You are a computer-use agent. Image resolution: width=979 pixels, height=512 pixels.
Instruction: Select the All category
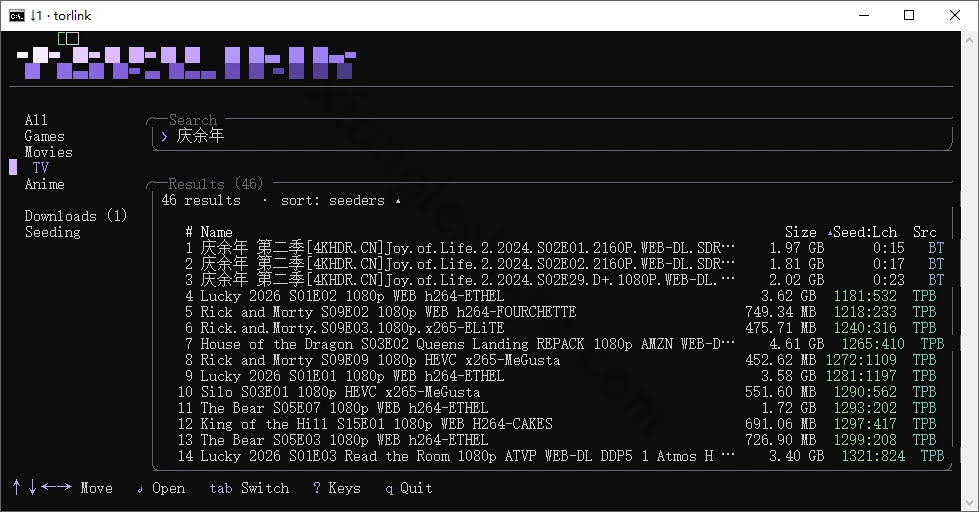pyautogui.click(x=36, y=120)
